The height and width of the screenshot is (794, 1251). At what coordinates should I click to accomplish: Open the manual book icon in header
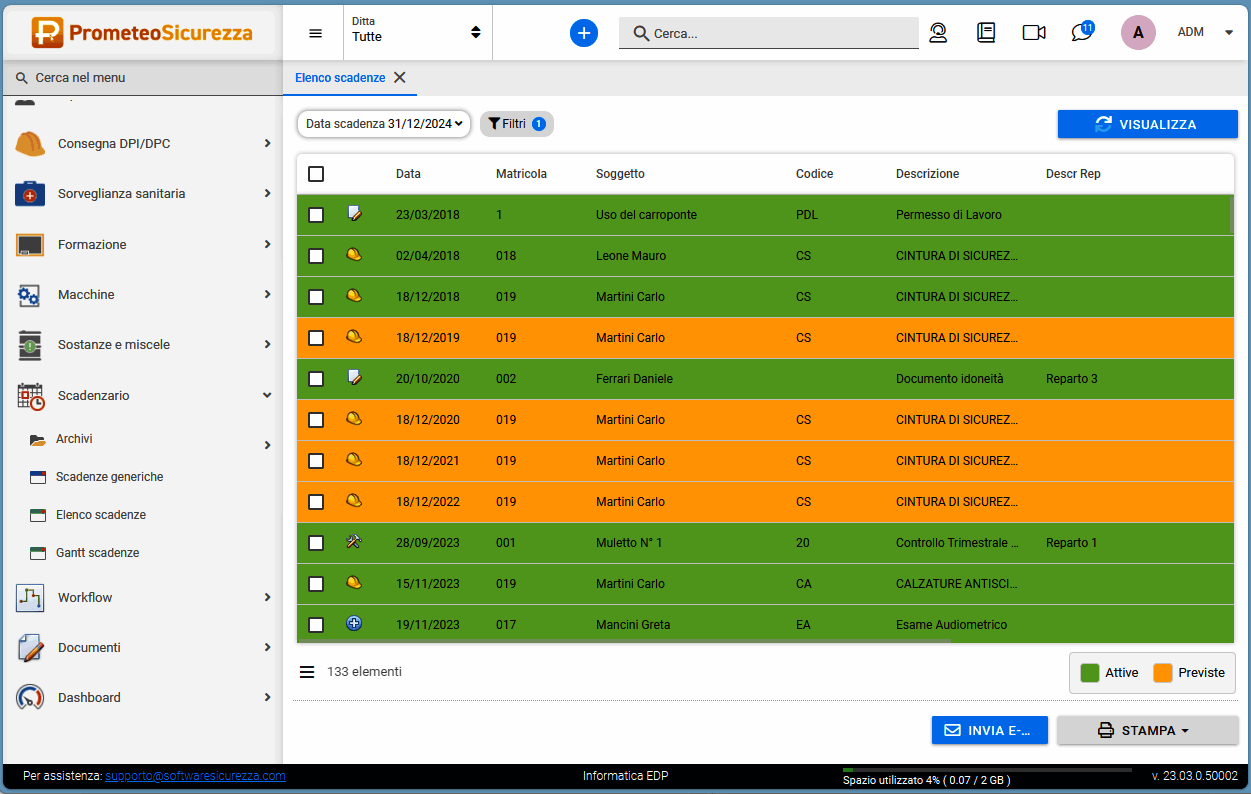(x=986, y=33)
